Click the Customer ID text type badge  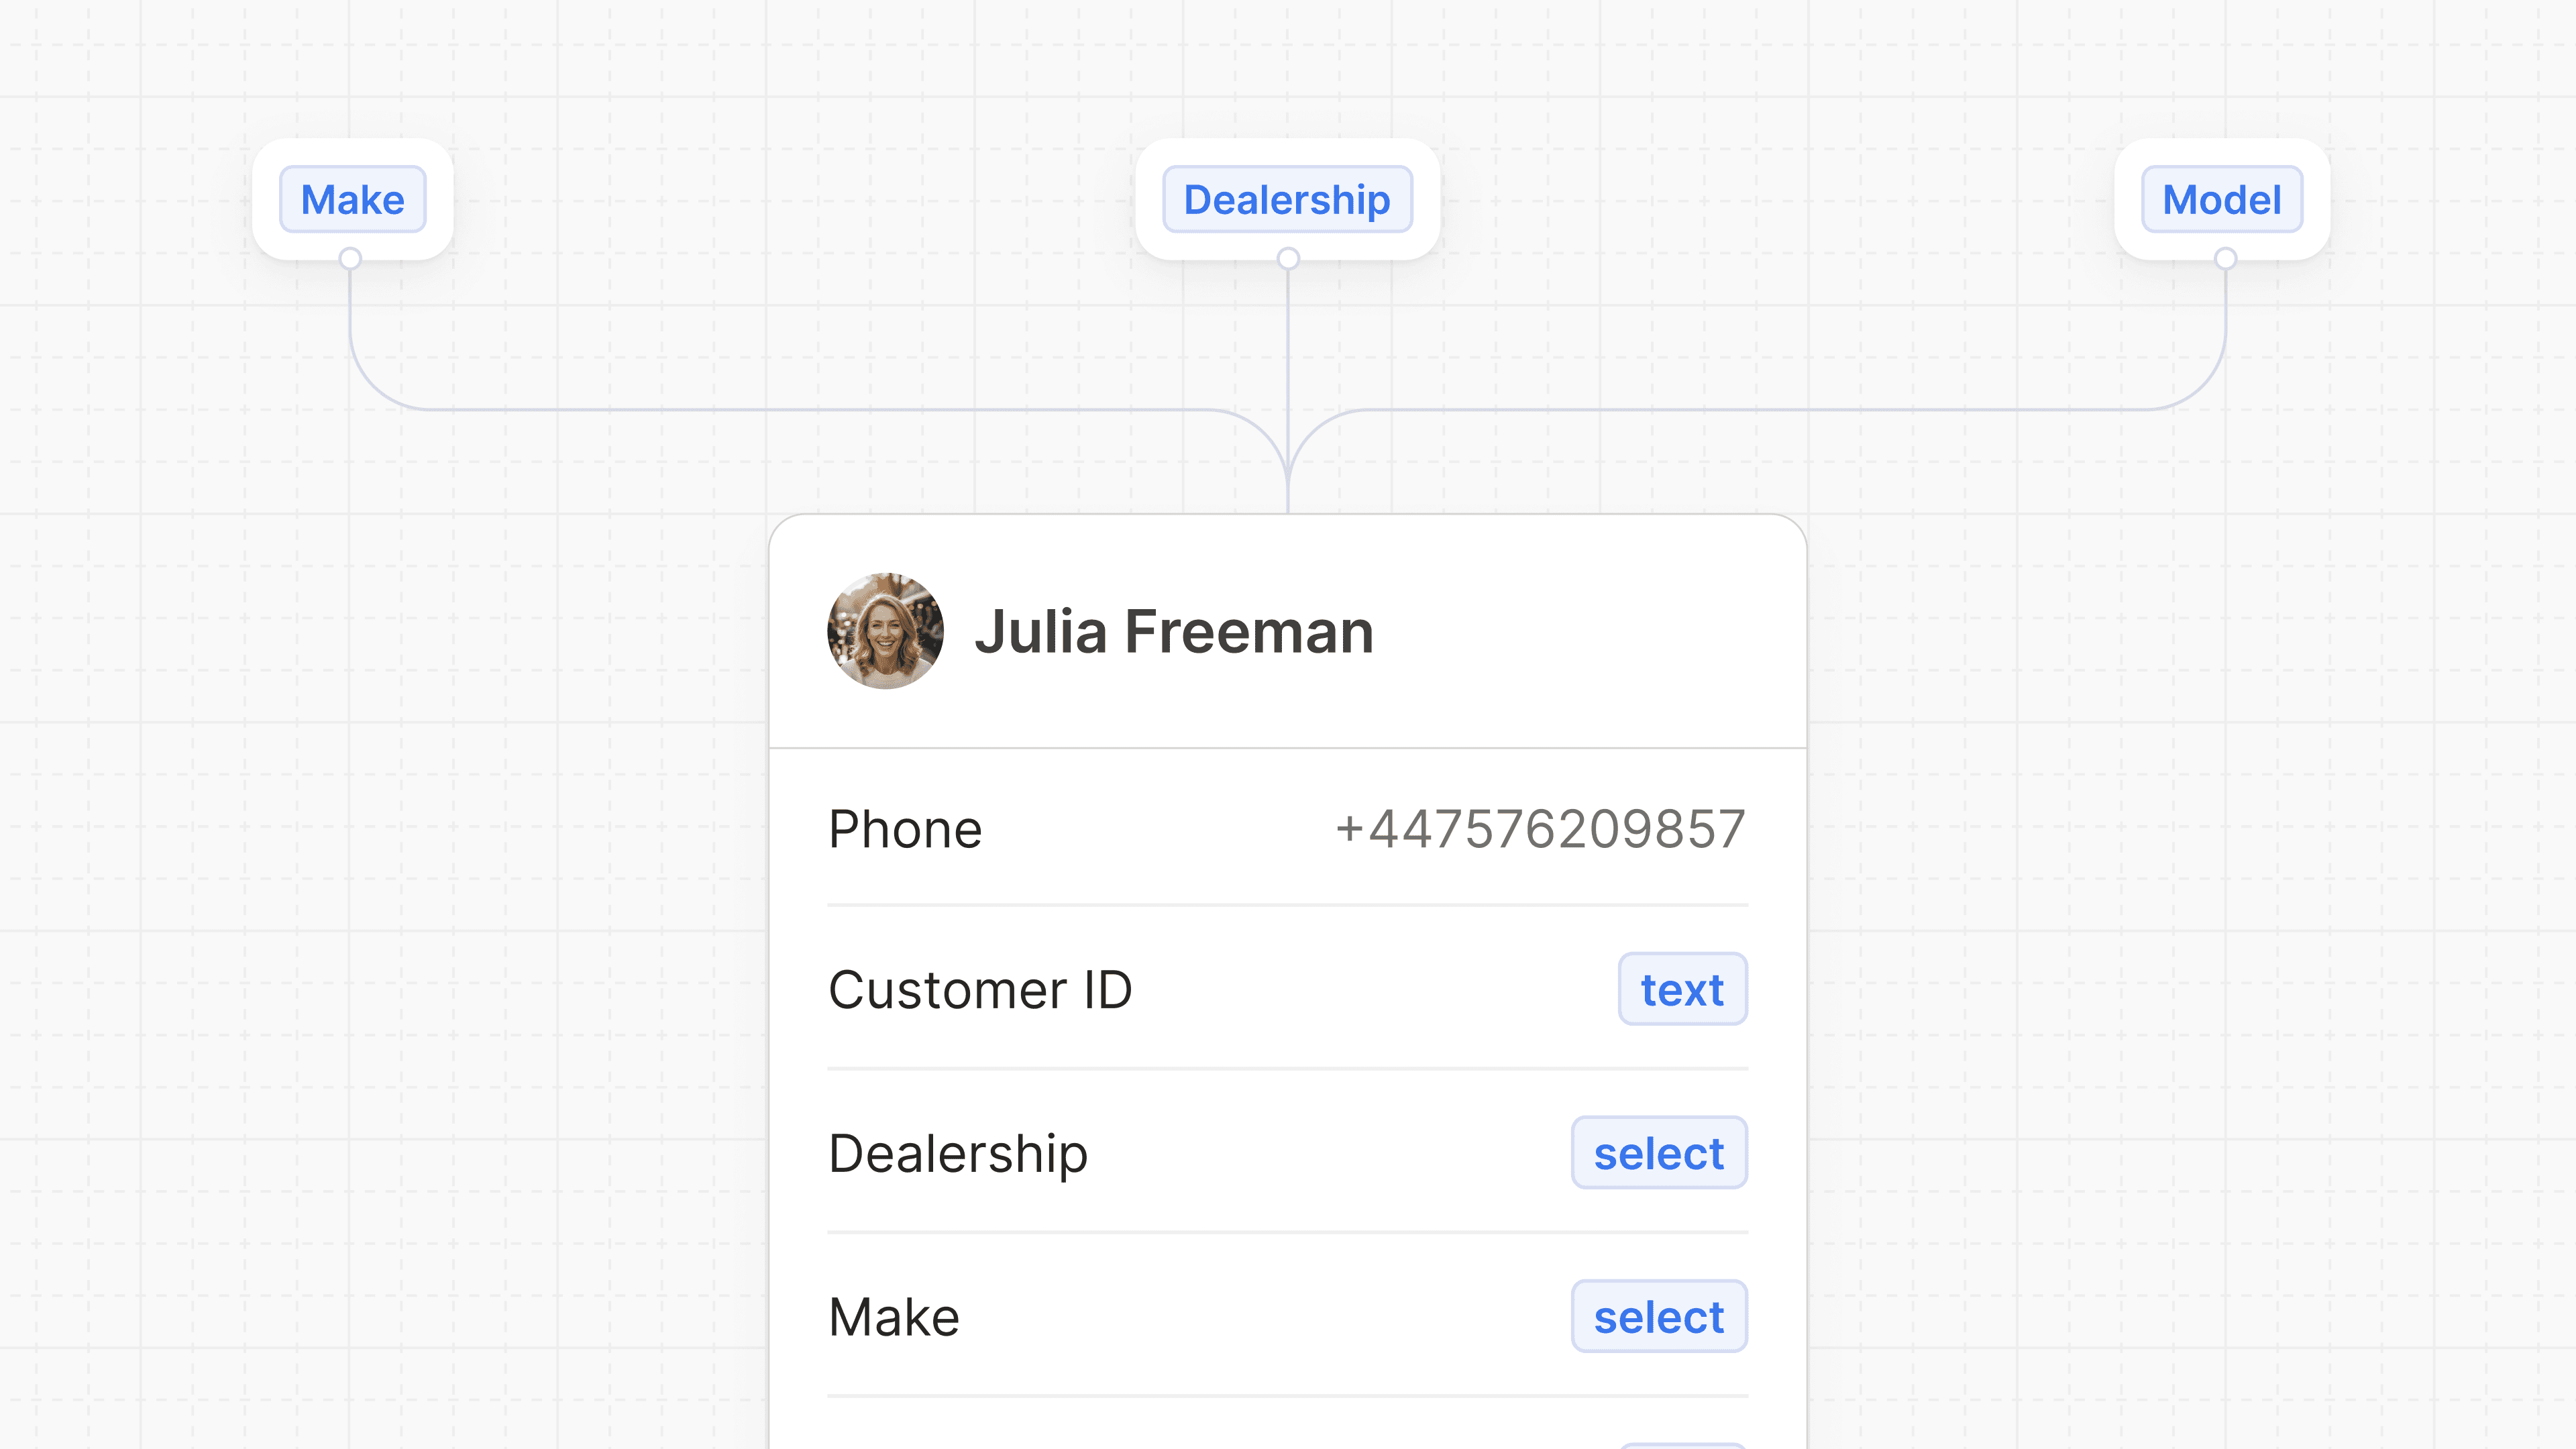[x=1682, y=989]
